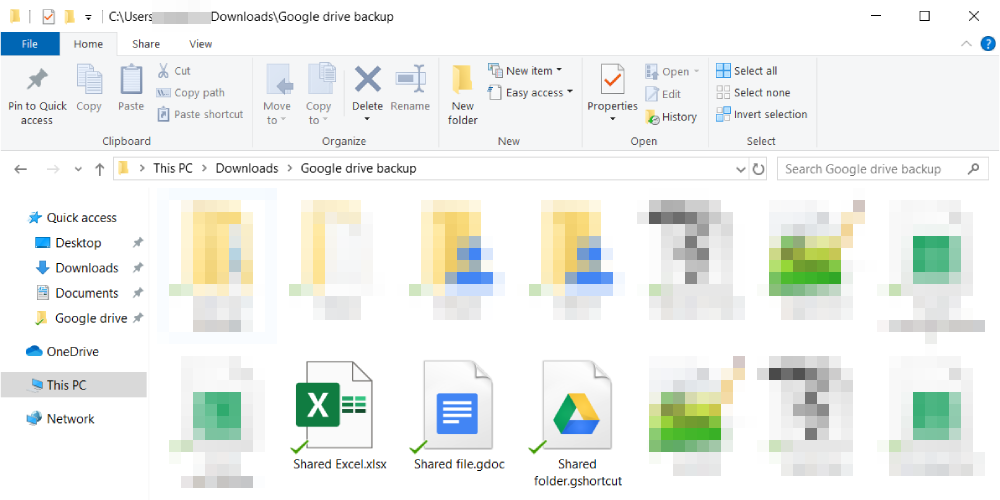Click Invert selection in the ribbon

[760, 114]
